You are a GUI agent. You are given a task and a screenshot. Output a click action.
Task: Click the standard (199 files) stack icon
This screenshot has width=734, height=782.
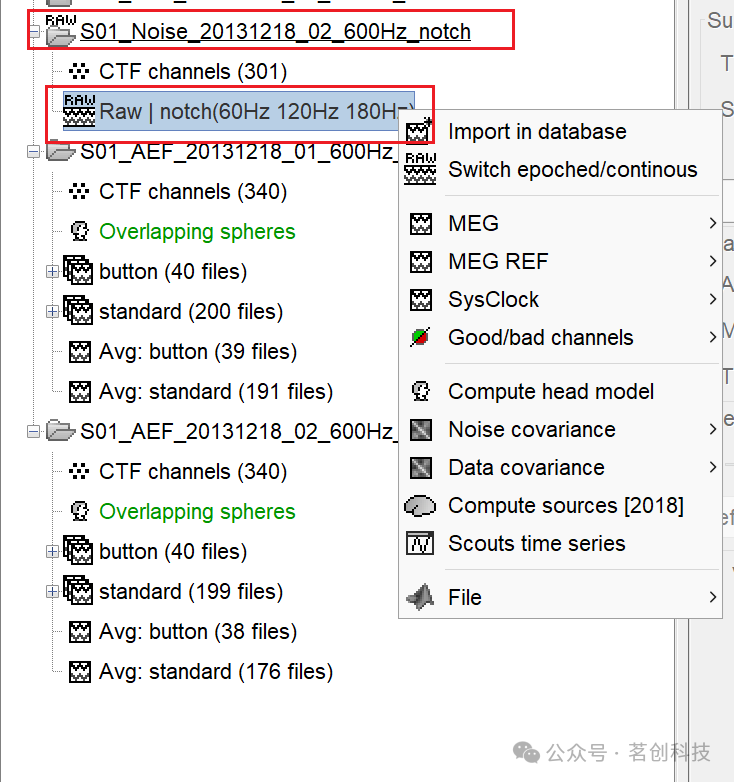point(78,591)
